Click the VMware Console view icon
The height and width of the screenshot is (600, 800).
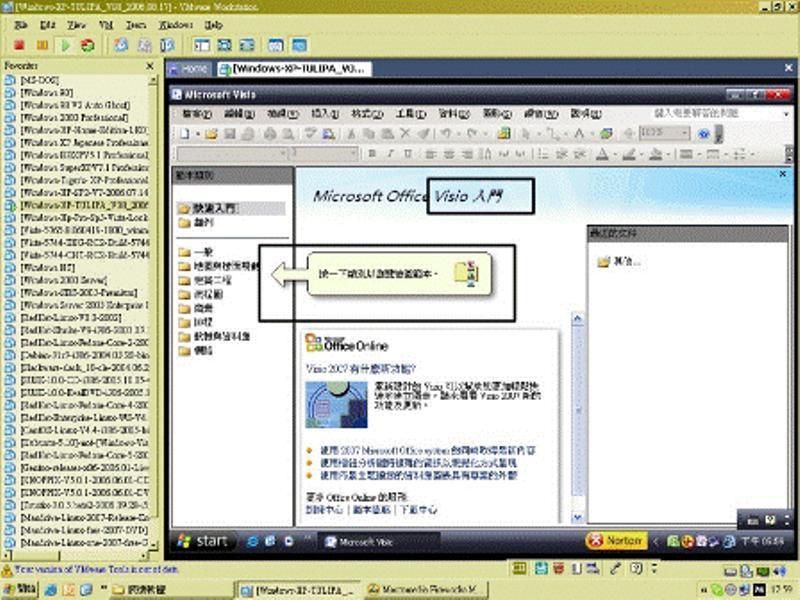(x=299, y=45)
